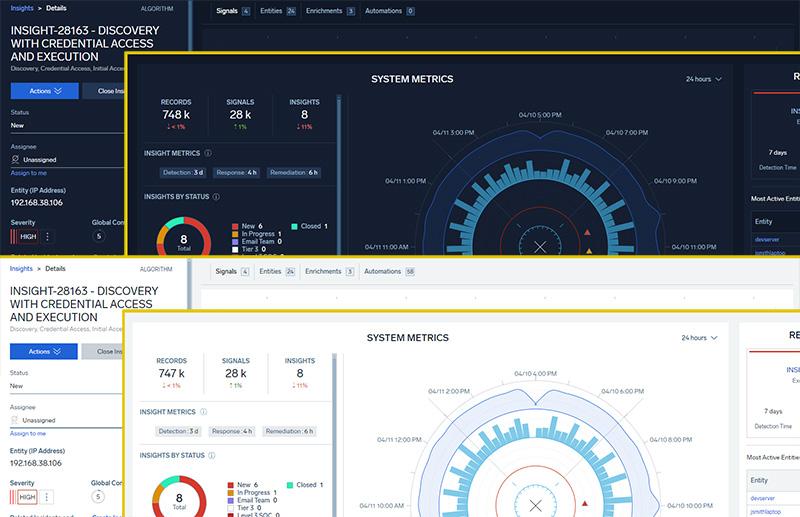Screen dimensions: 800x517
Task: Click the Insights breadcrumb in light-theme view
Action: 21,268
